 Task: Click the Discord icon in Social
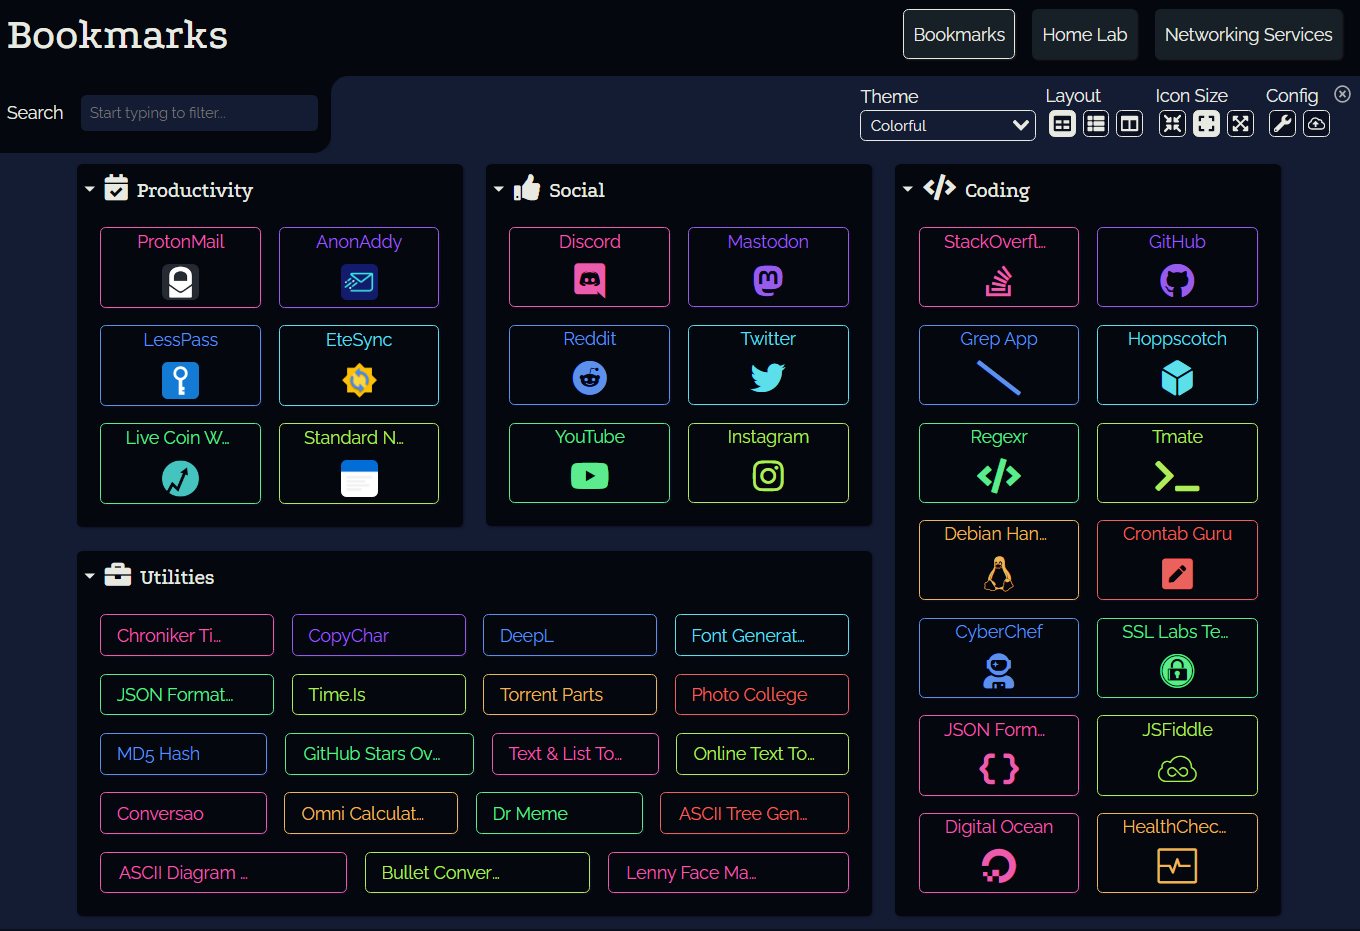pyautogui.click(x=589, y=282)
